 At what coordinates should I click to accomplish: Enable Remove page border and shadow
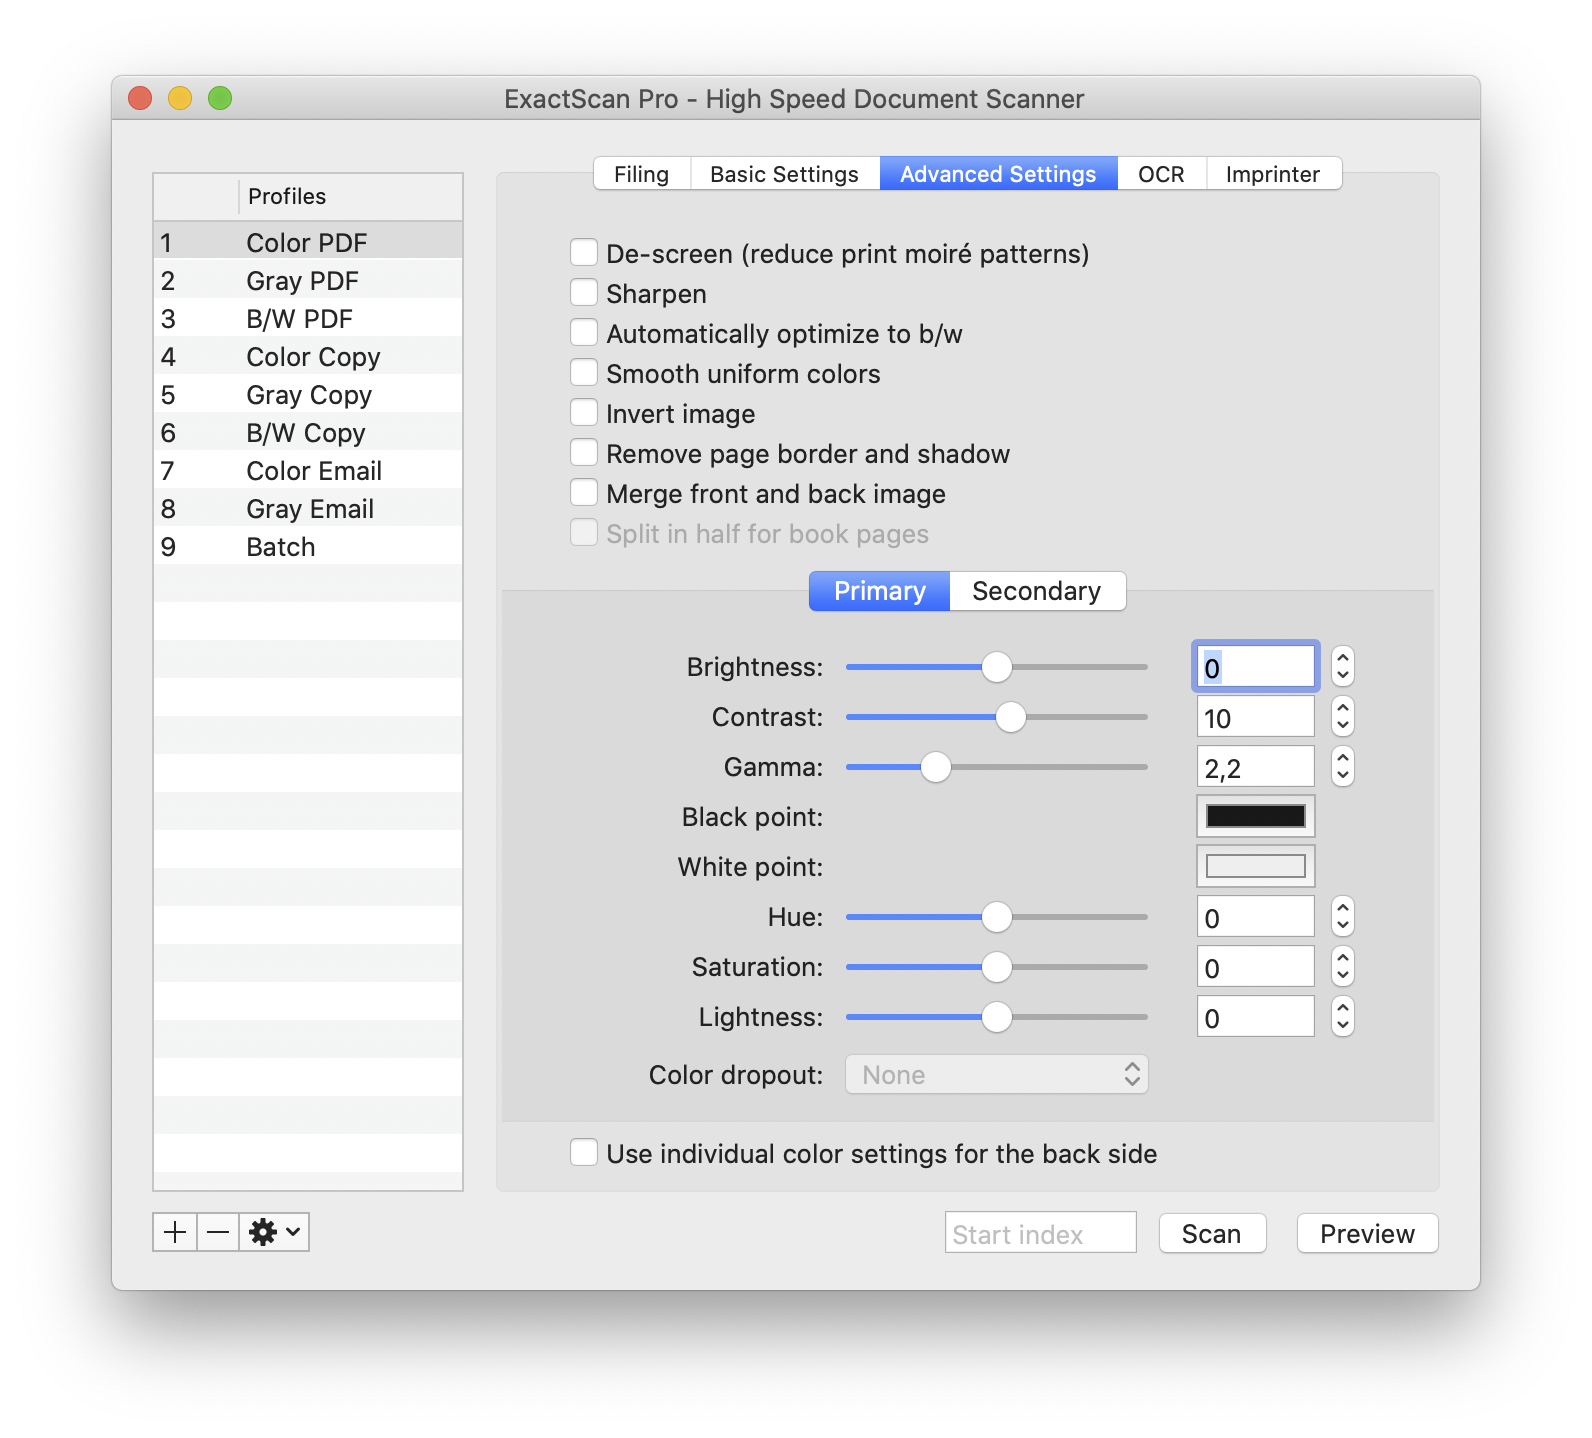point(584,453)
